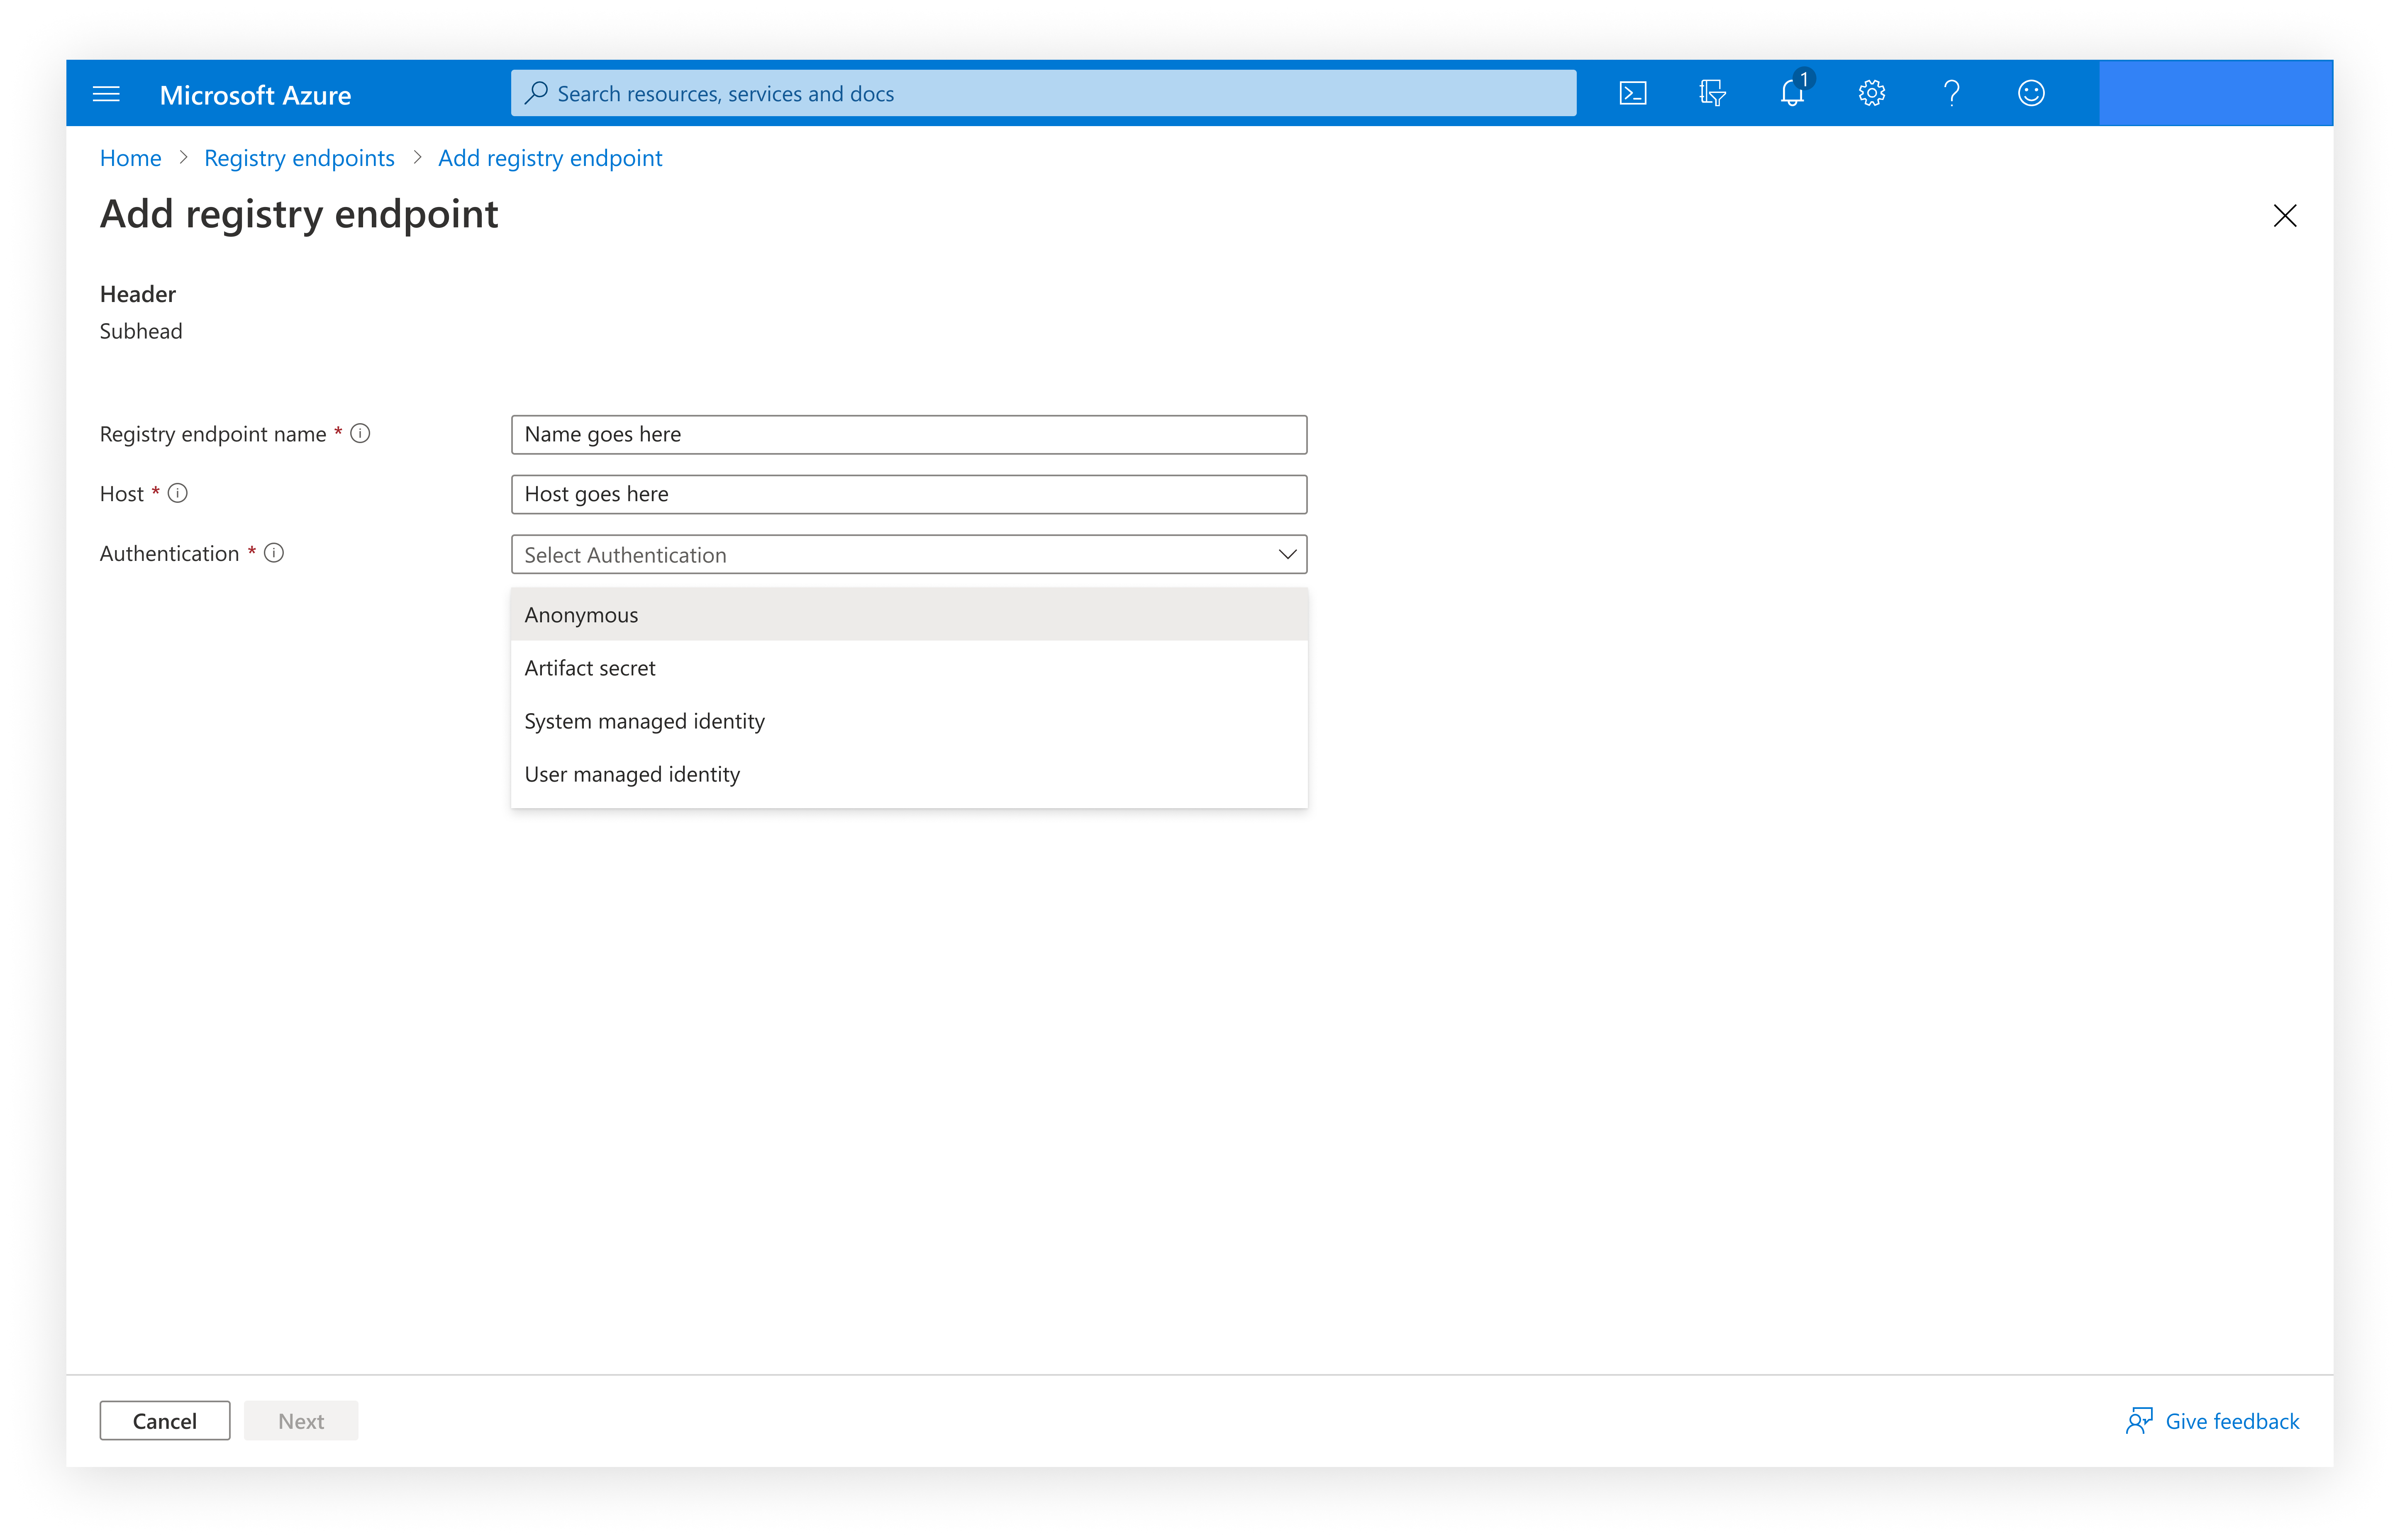The image size is (2400, 1540).
Task: Click the Microsoft Azure title
Action: click(x=255, y=95)
